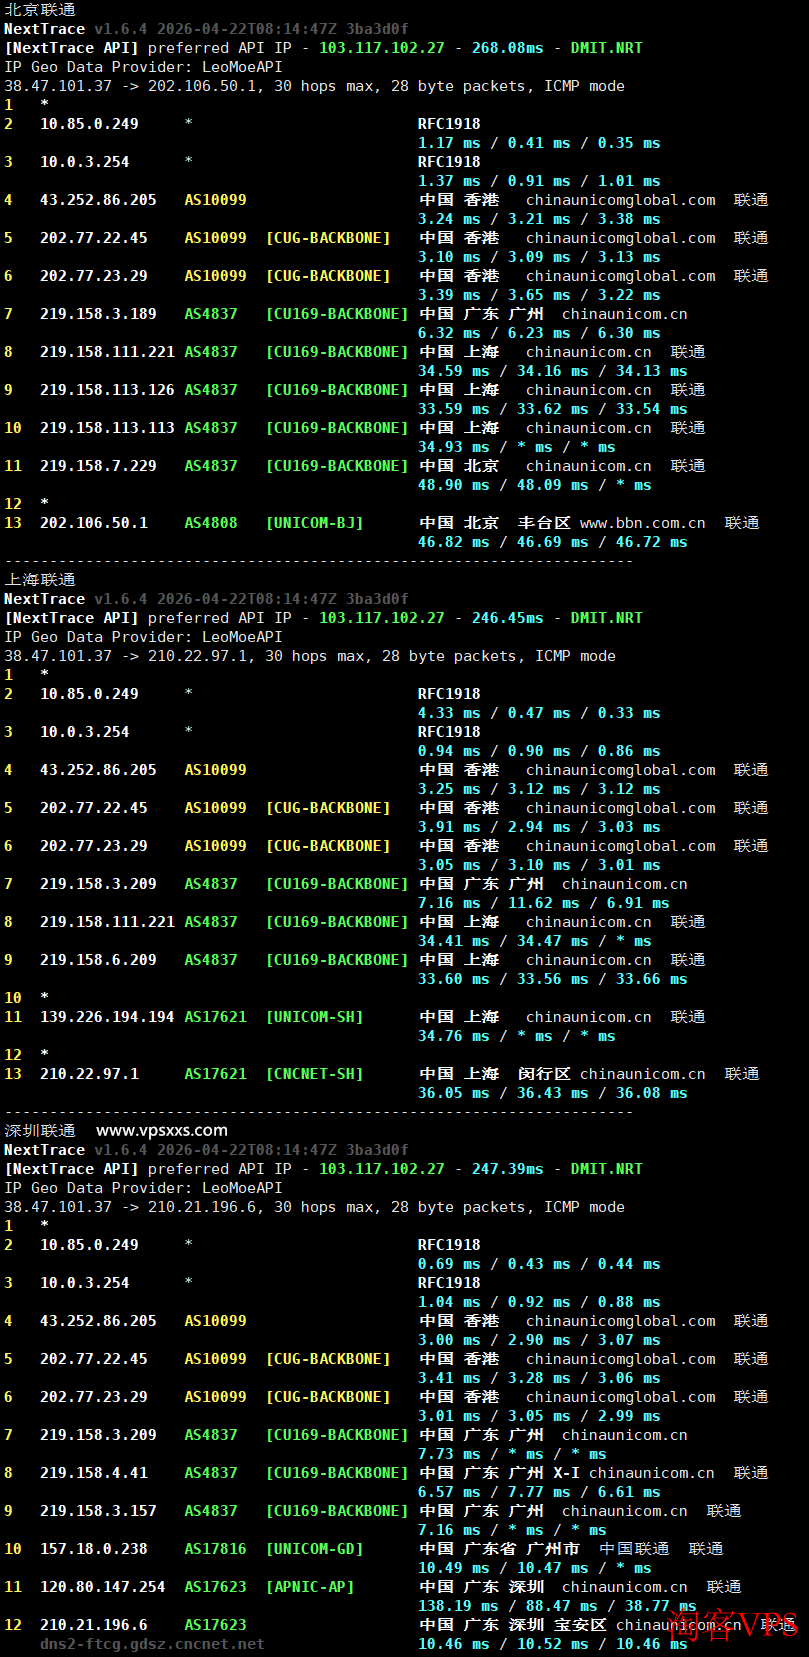Screen dimensions: 809x1657
Task: Select hop IP 219.158.113.113
Action: (107, 428)
